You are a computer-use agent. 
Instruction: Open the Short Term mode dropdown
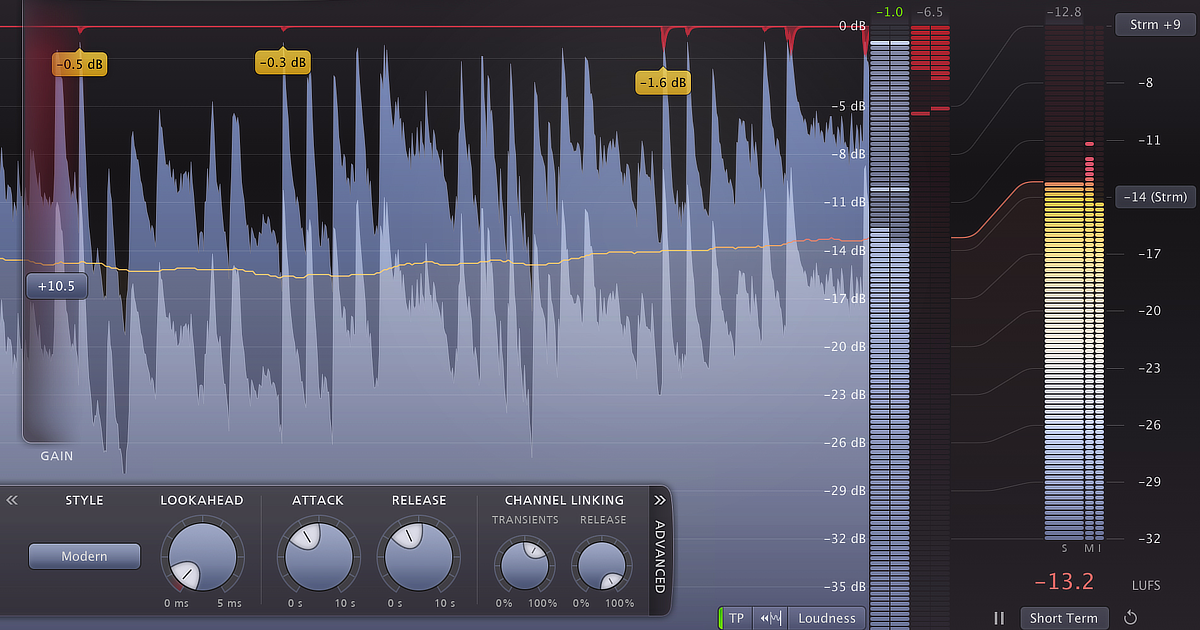point(1065,618)
